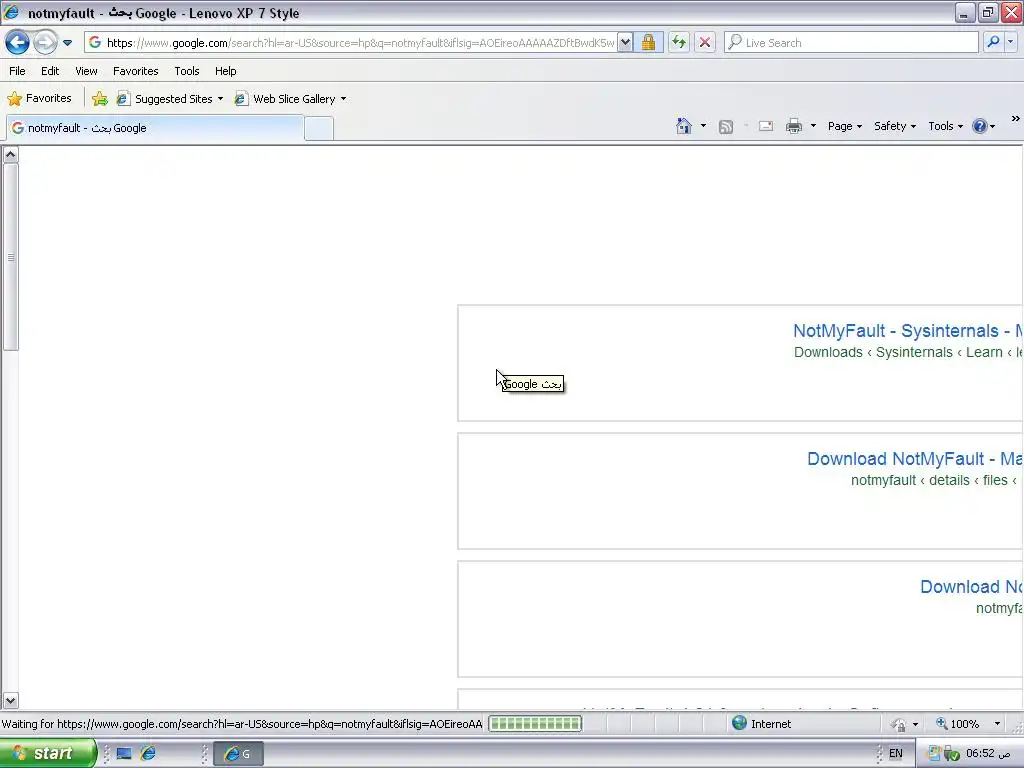Screen dimensions: 1024x768
Task: Expand the Print options dropdown arrow
Action: 813,126
